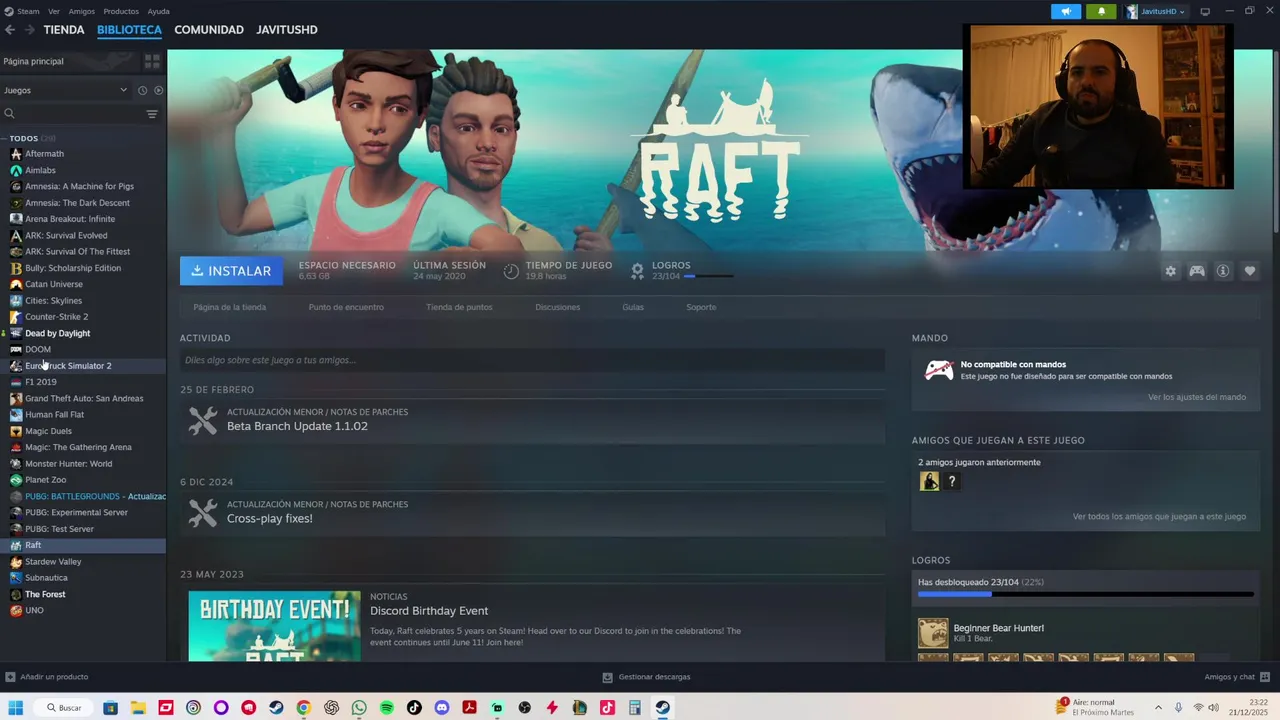Toggle ready-to-play filter play icon
1280x720 pixels.
coord(158,90)
